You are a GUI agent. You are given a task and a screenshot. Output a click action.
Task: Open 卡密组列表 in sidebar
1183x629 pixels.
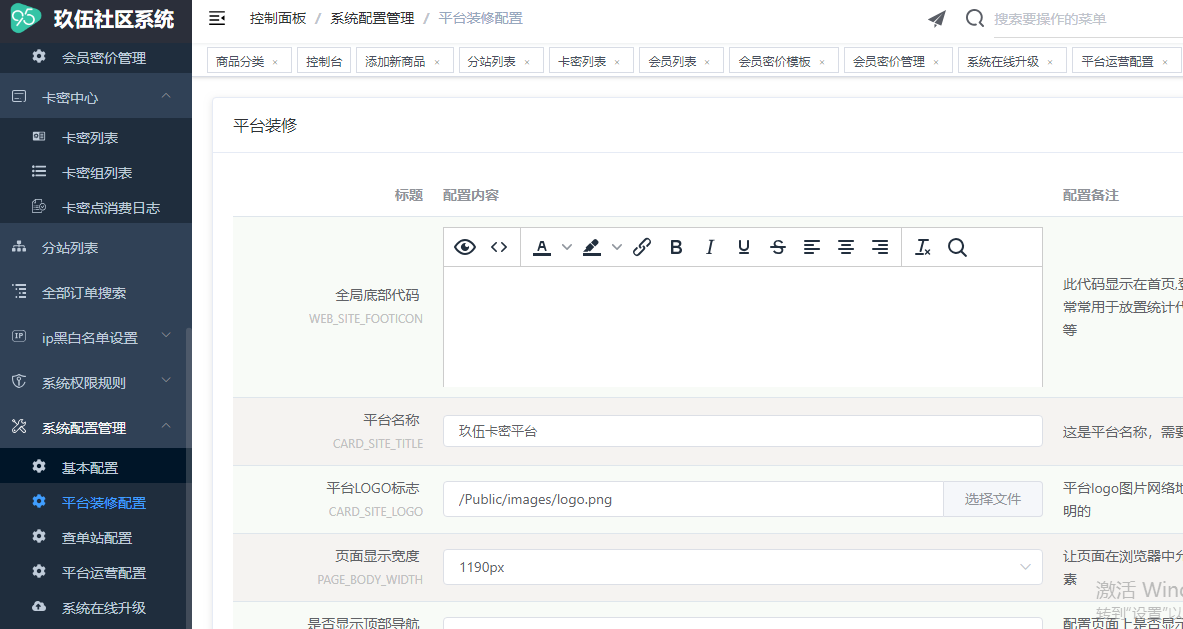pos(96,173)
